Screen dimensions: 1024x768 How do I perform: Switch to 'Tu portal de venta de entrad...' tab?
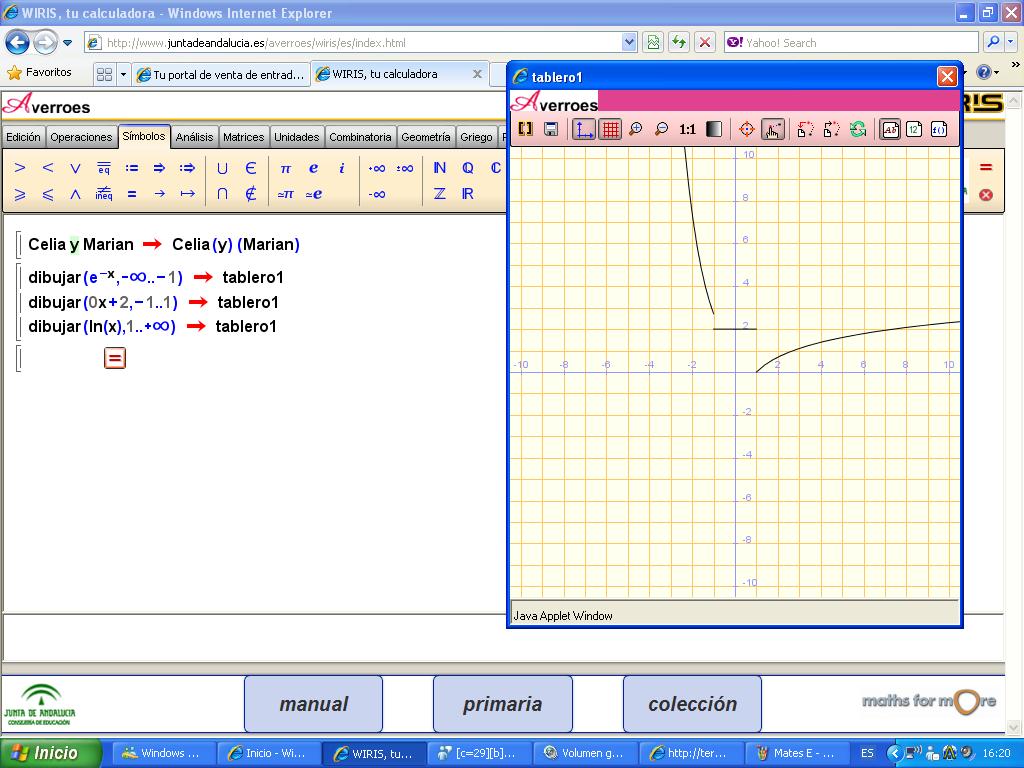[x=221, y=74]
